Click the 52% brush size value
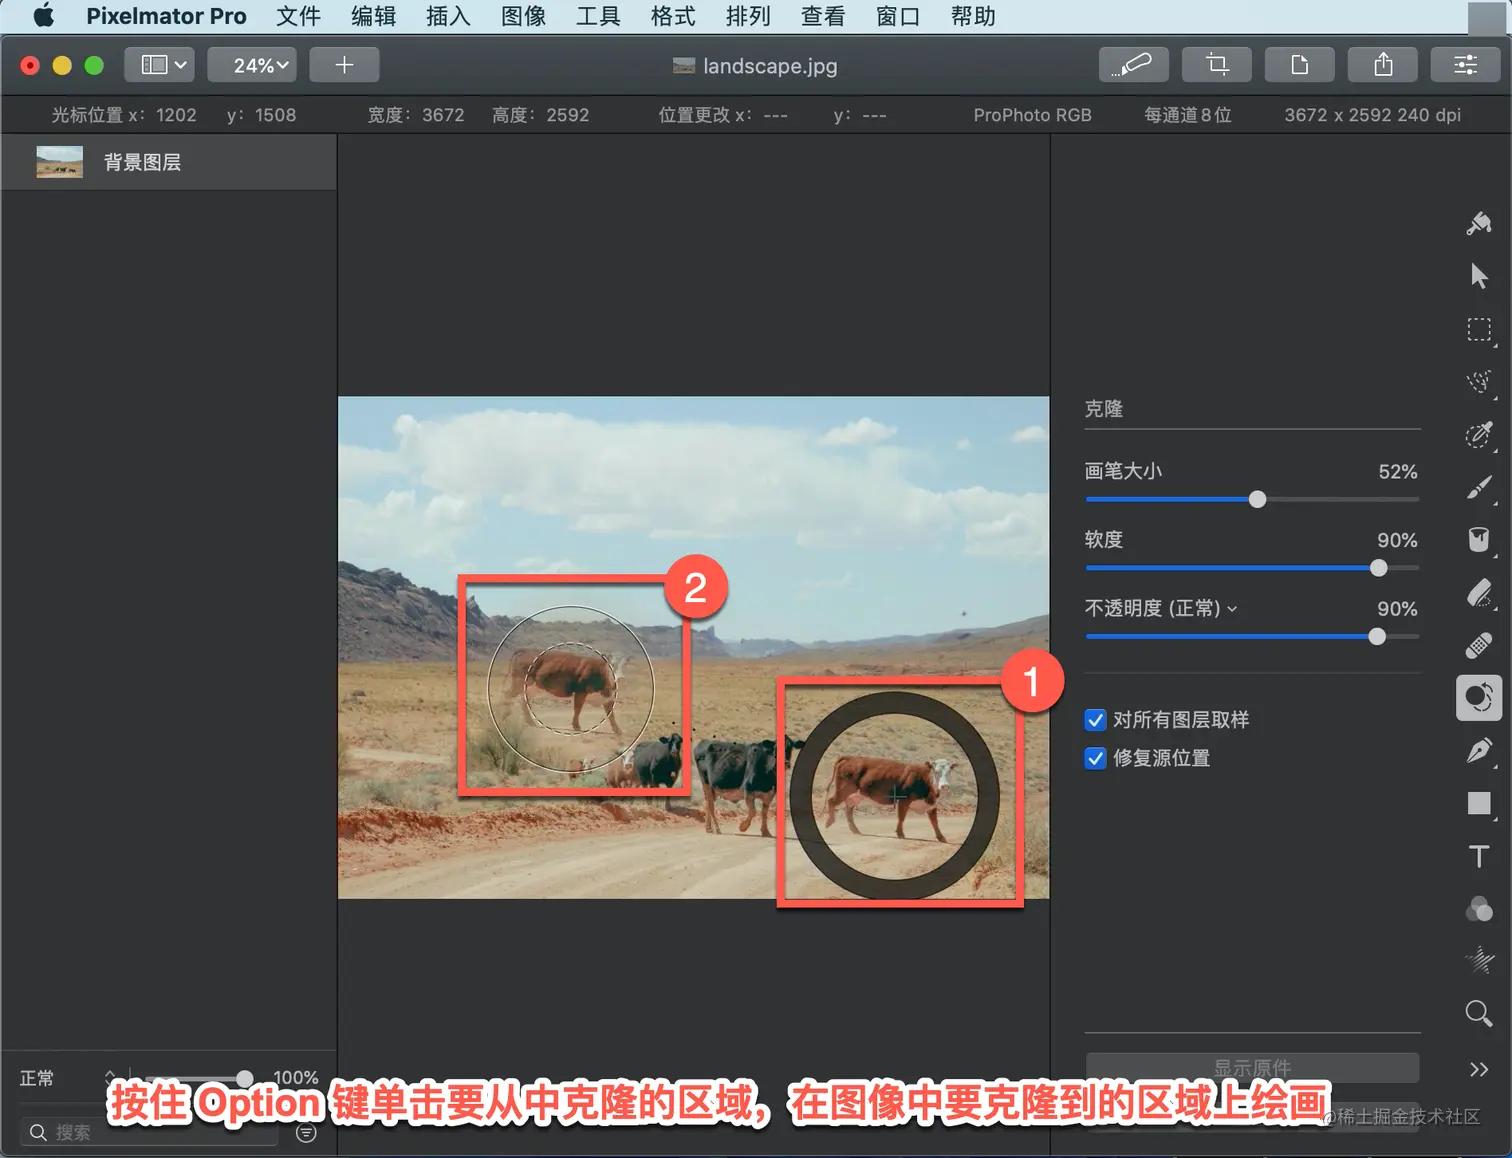1512x1158 pixels. [x=1398, y=472]
